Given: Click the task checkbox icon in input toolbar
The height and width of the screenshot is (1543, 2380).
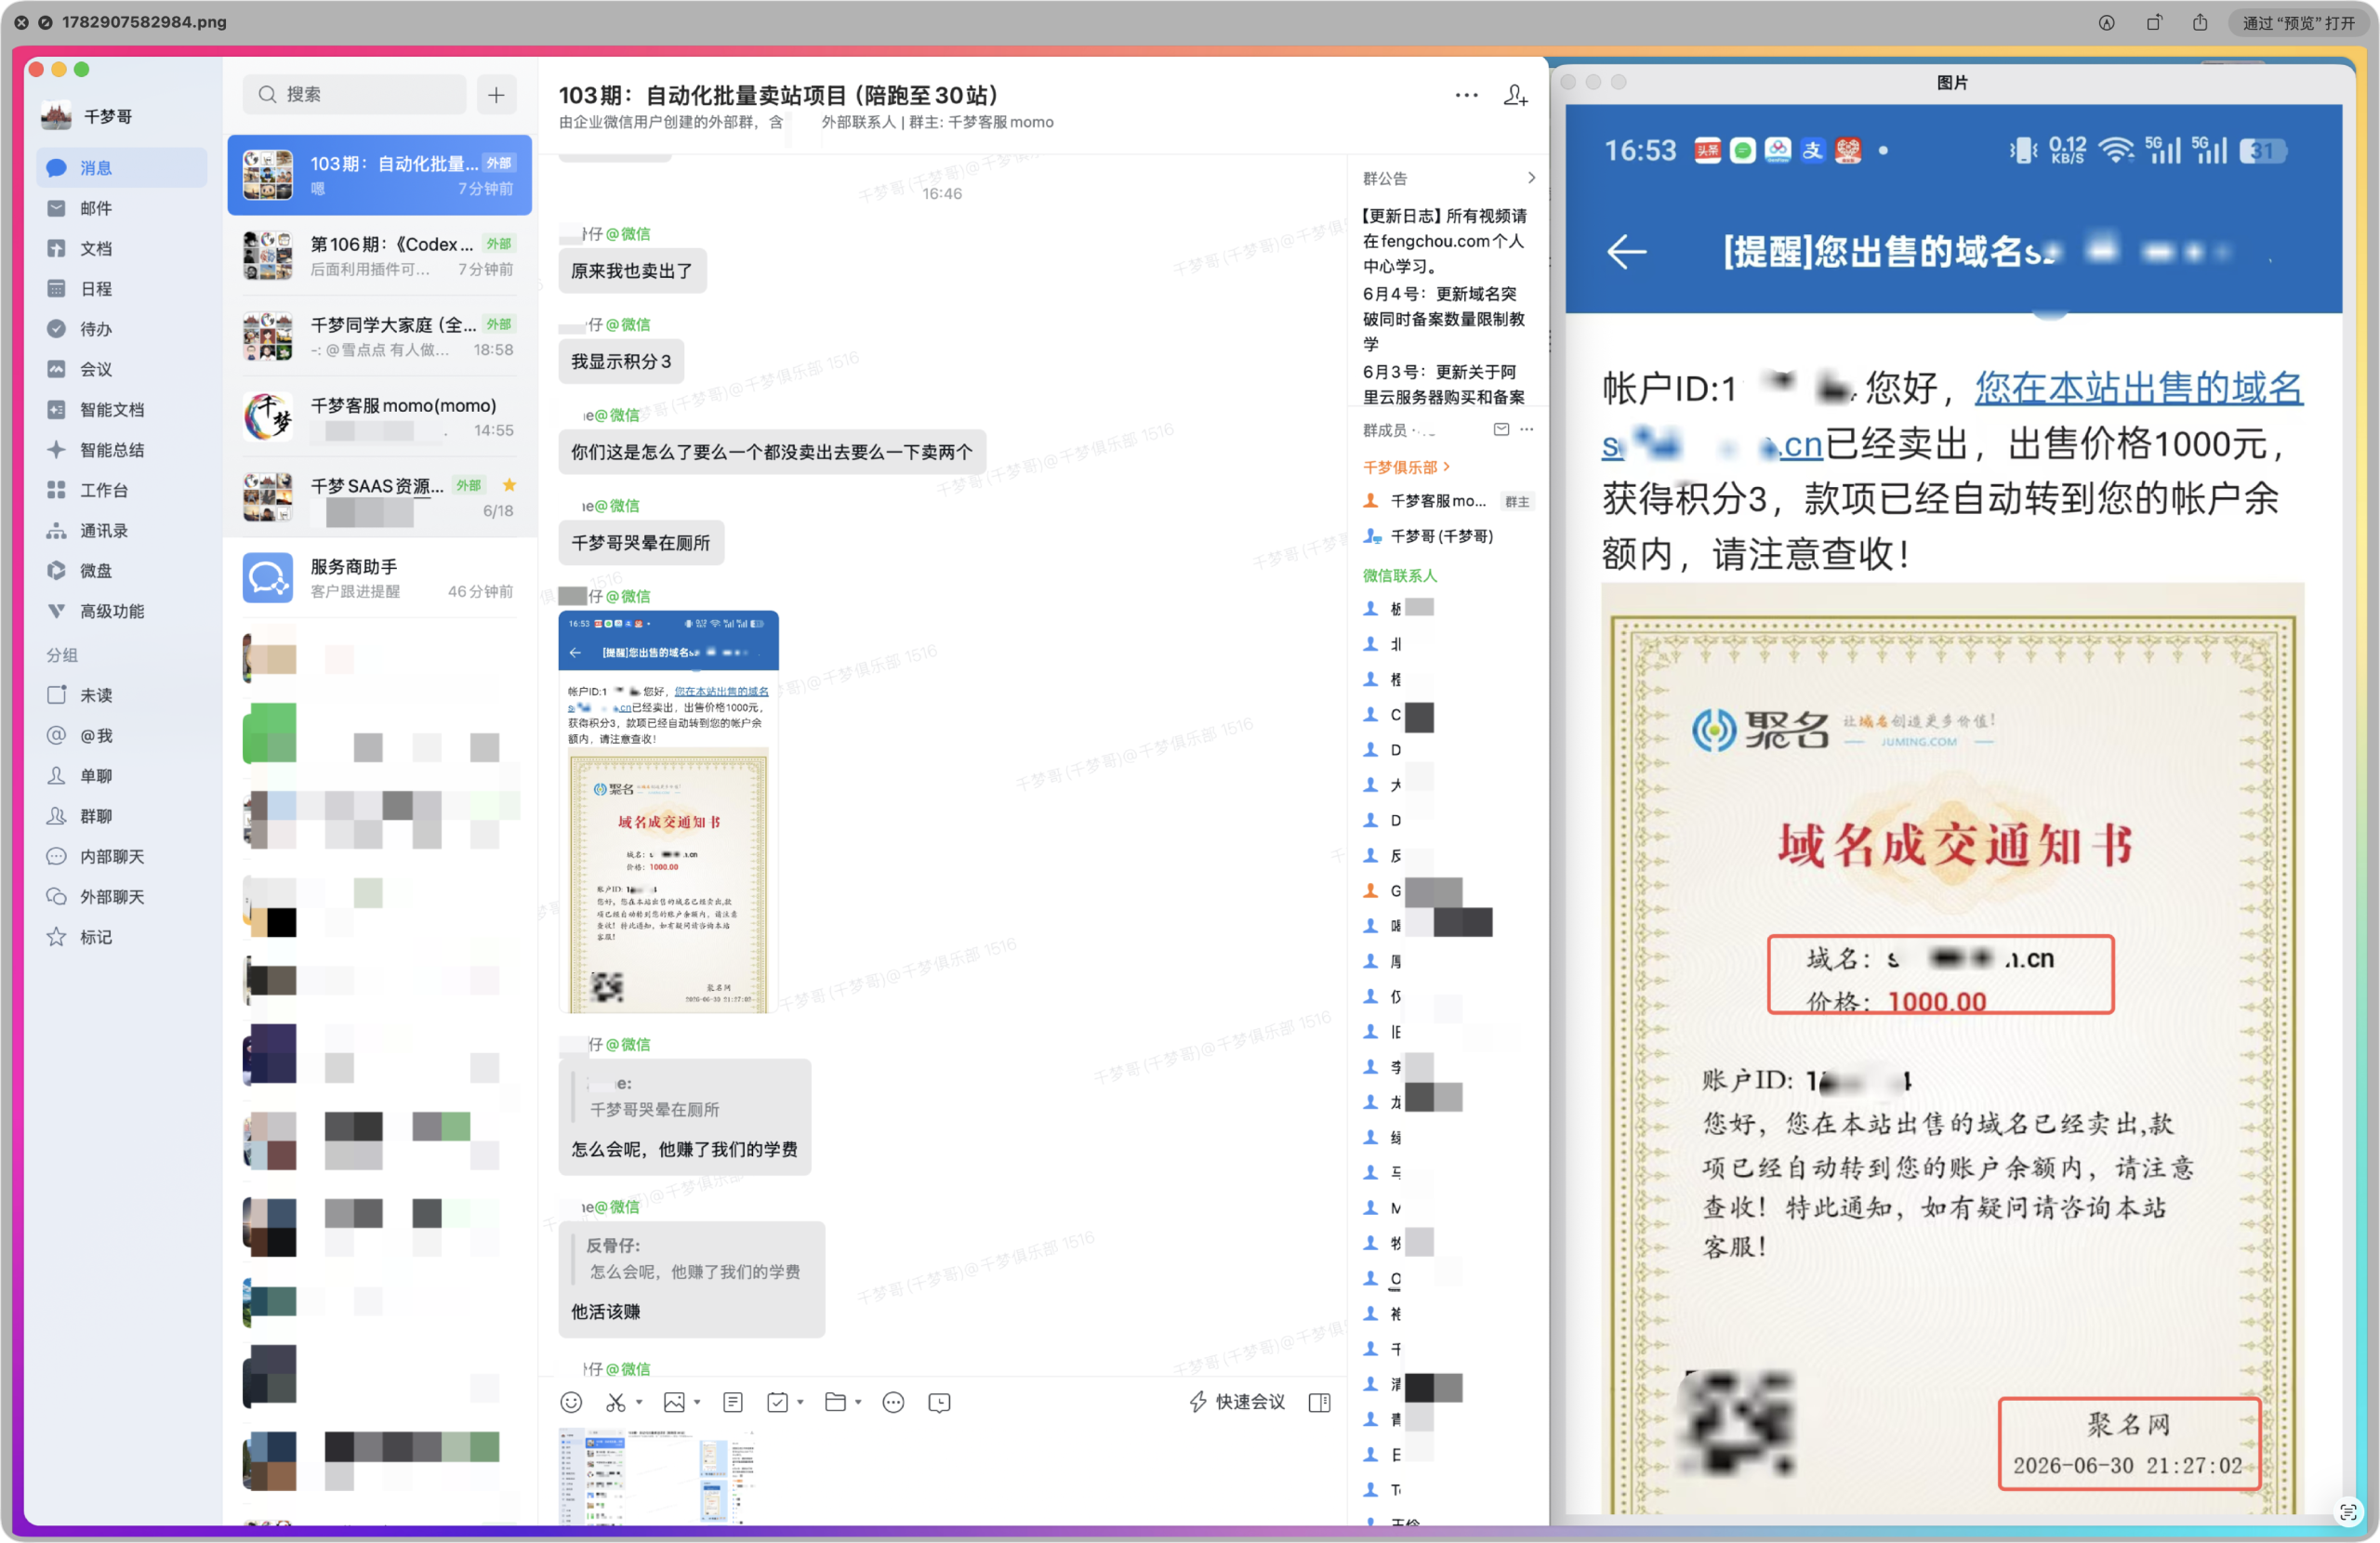Looking at the screenshot, I should pos(778,1403).
